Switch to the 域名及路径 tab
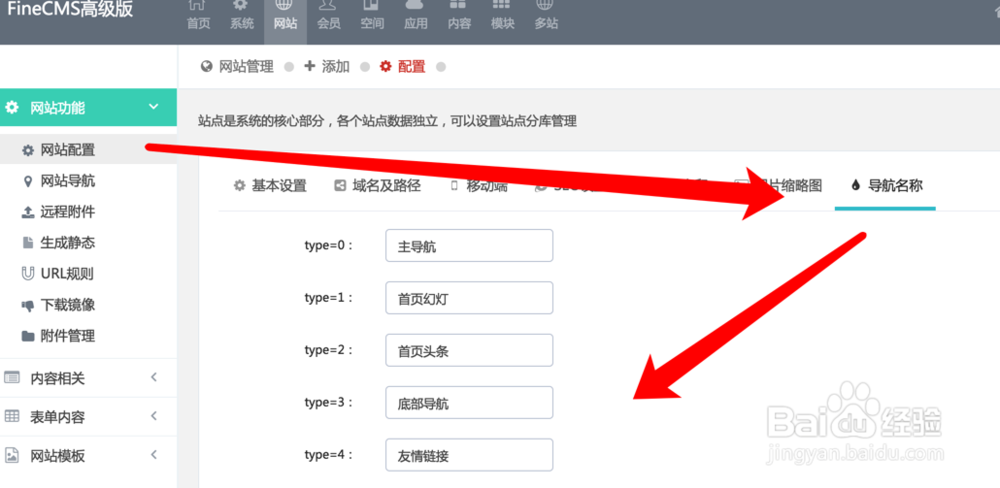 tap(378, 186)
